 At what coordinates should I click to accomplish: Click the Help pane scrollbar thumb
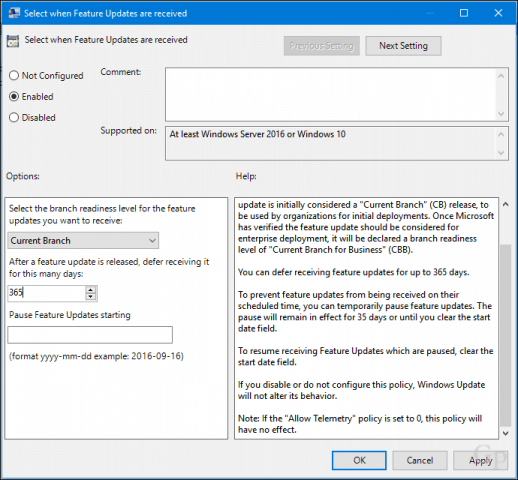click(505, 335)
